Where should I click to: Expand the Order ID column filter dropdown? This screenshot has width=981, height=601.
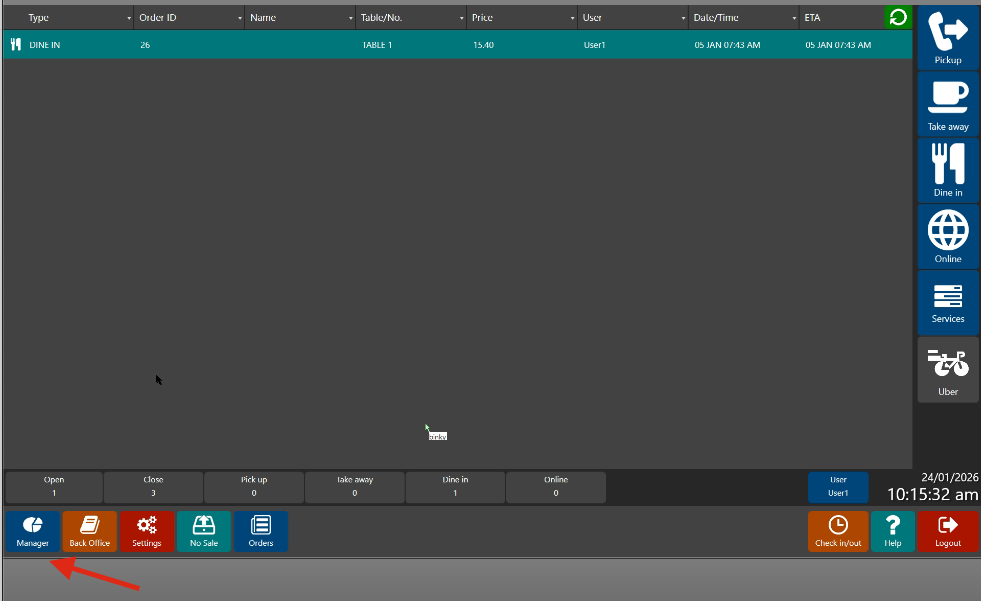point(240,18)
